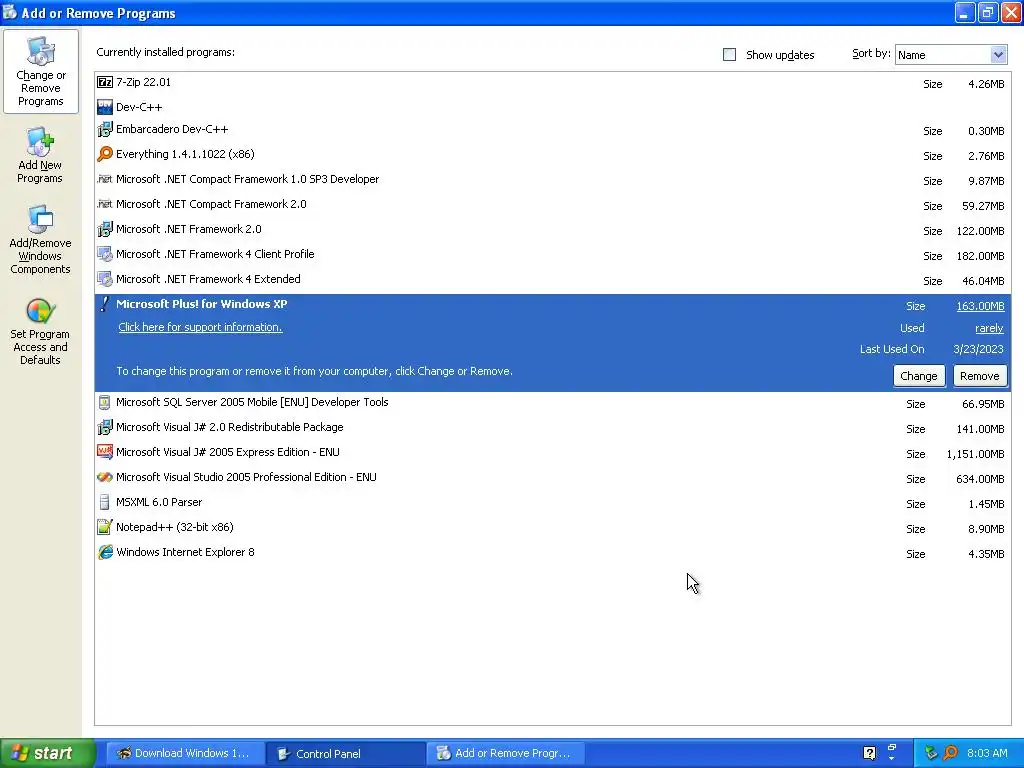Open Change or Remove Programs sidebar section
Screen dimensions: 1024x768
tap(40, 71)
